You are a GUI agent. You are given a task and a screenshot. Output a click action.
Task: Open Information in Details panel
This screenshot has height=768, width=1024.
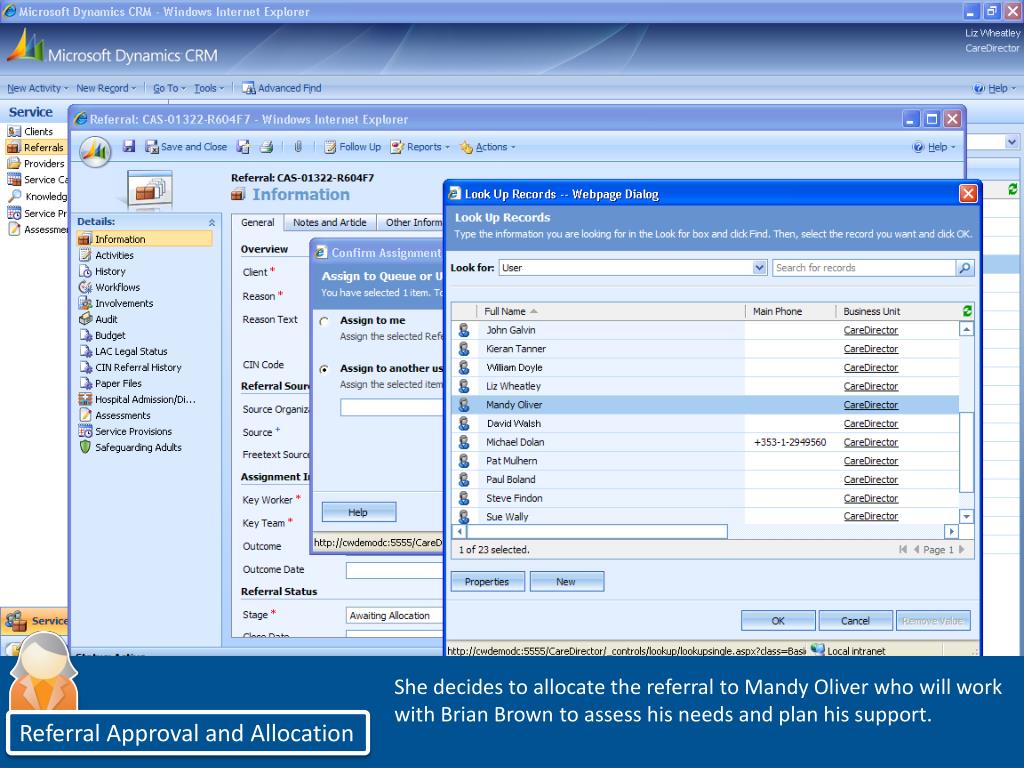[x=145, y=239]
